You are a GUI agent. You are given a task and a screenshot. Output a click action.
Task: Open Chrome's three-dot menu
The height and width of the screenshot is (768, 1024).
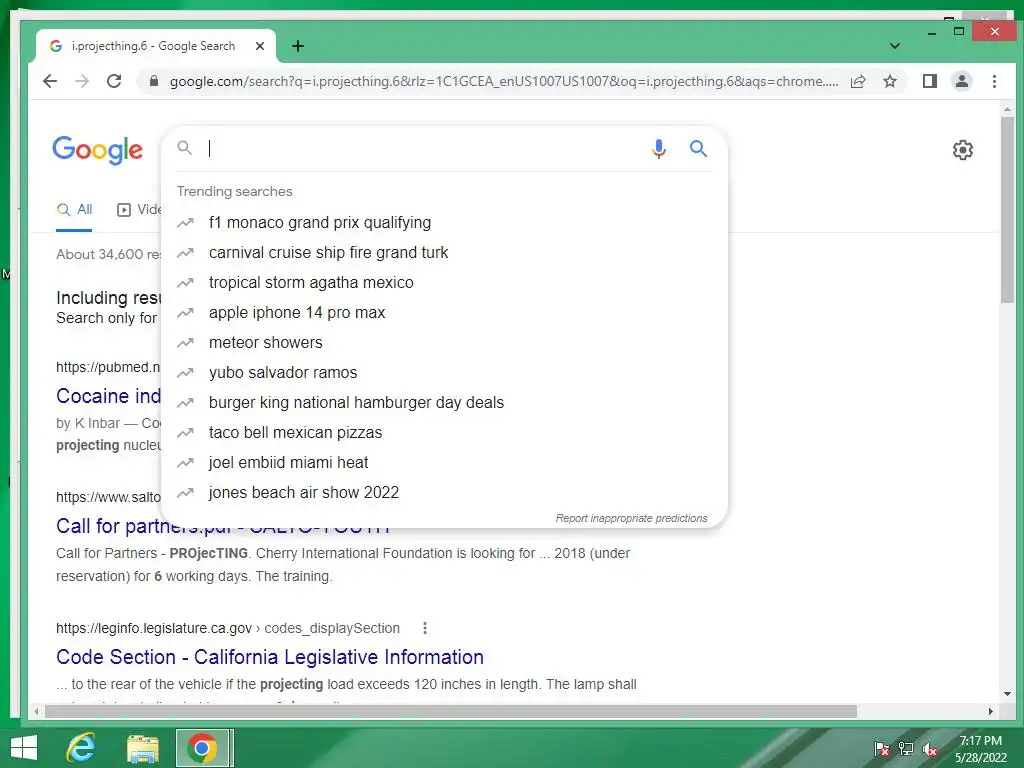pos(994,81)
